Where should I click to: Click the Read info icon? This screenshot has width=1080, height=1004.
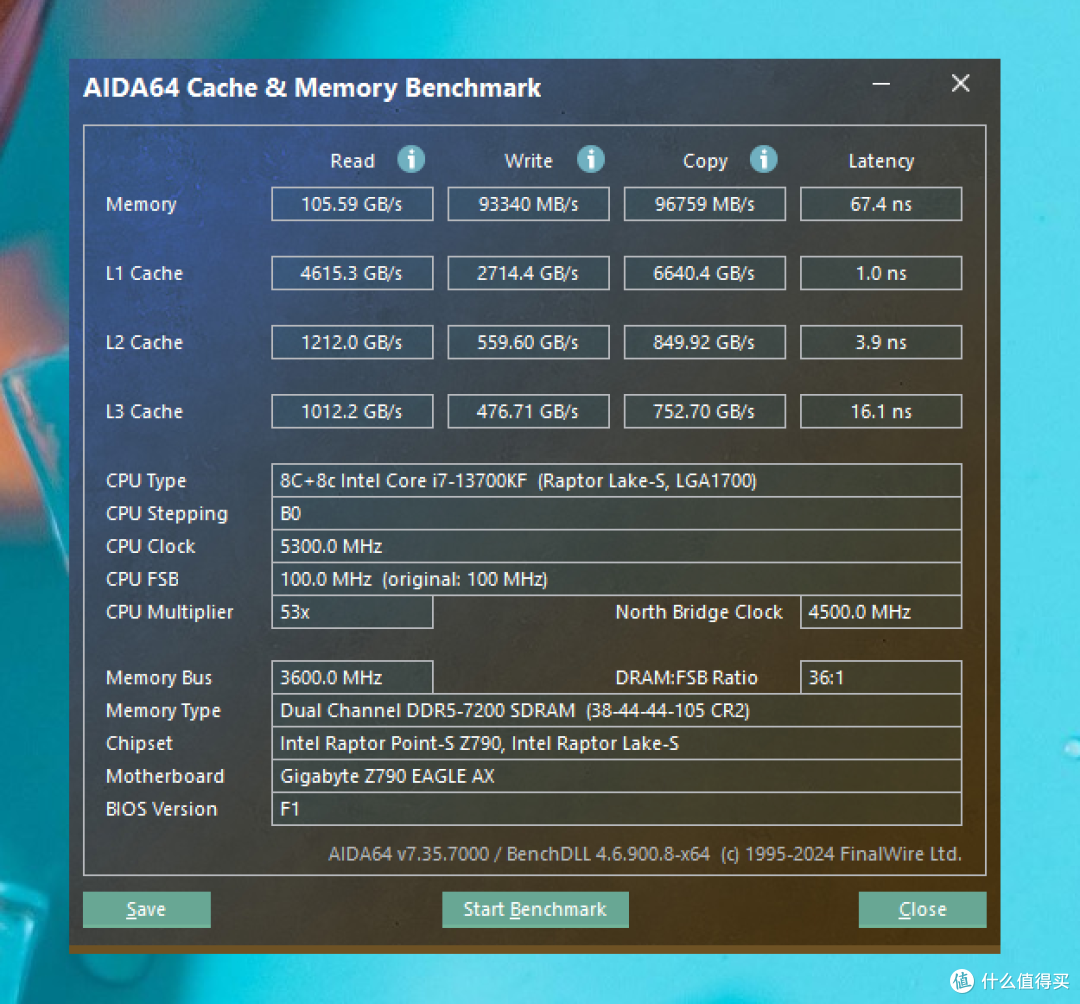(x=411, y=160)
